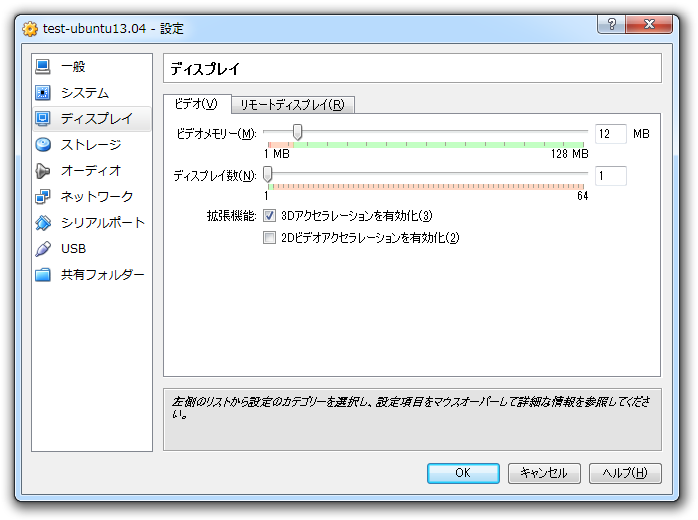Screen dimensions: 698x520
Task: Select the システム (System) chip icon
Action: (43, 93)
